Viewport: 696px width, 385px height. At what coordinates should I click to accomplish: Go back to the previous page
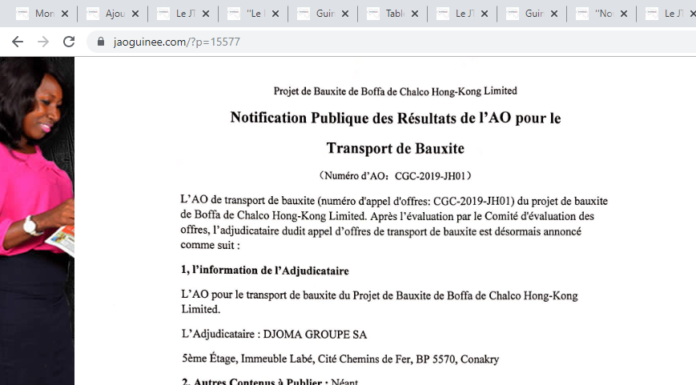[17, 42]
